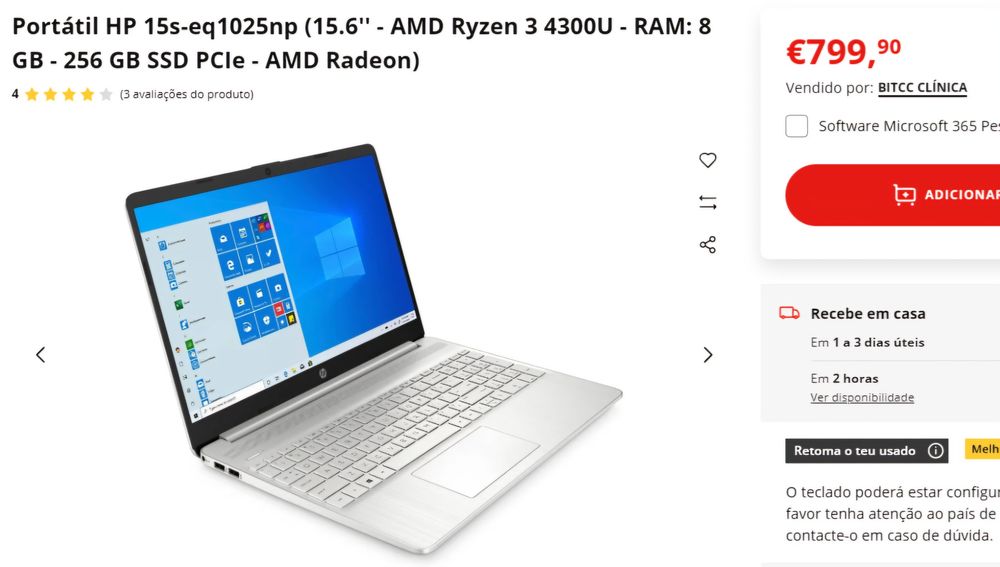Click the compare products arrows icon
1000x567 pixels.
pos(707,202)
